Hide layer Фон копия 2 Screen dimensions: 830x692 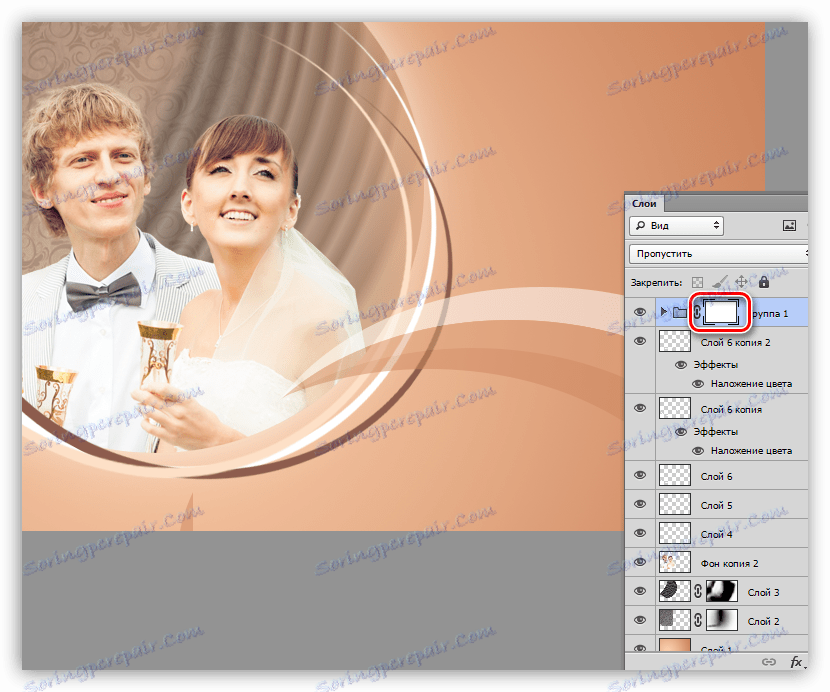click(640, 561)
